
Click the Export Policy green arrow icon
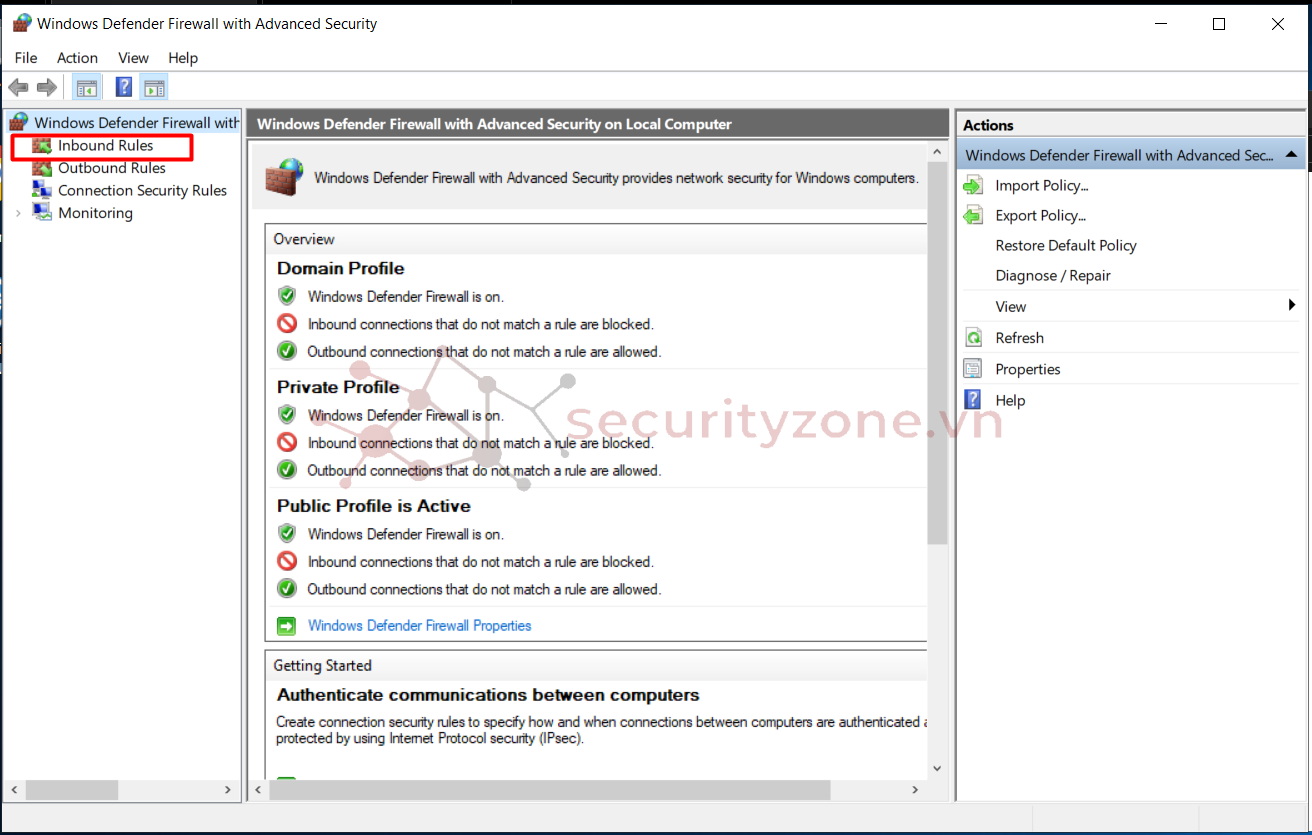[973, 216]
